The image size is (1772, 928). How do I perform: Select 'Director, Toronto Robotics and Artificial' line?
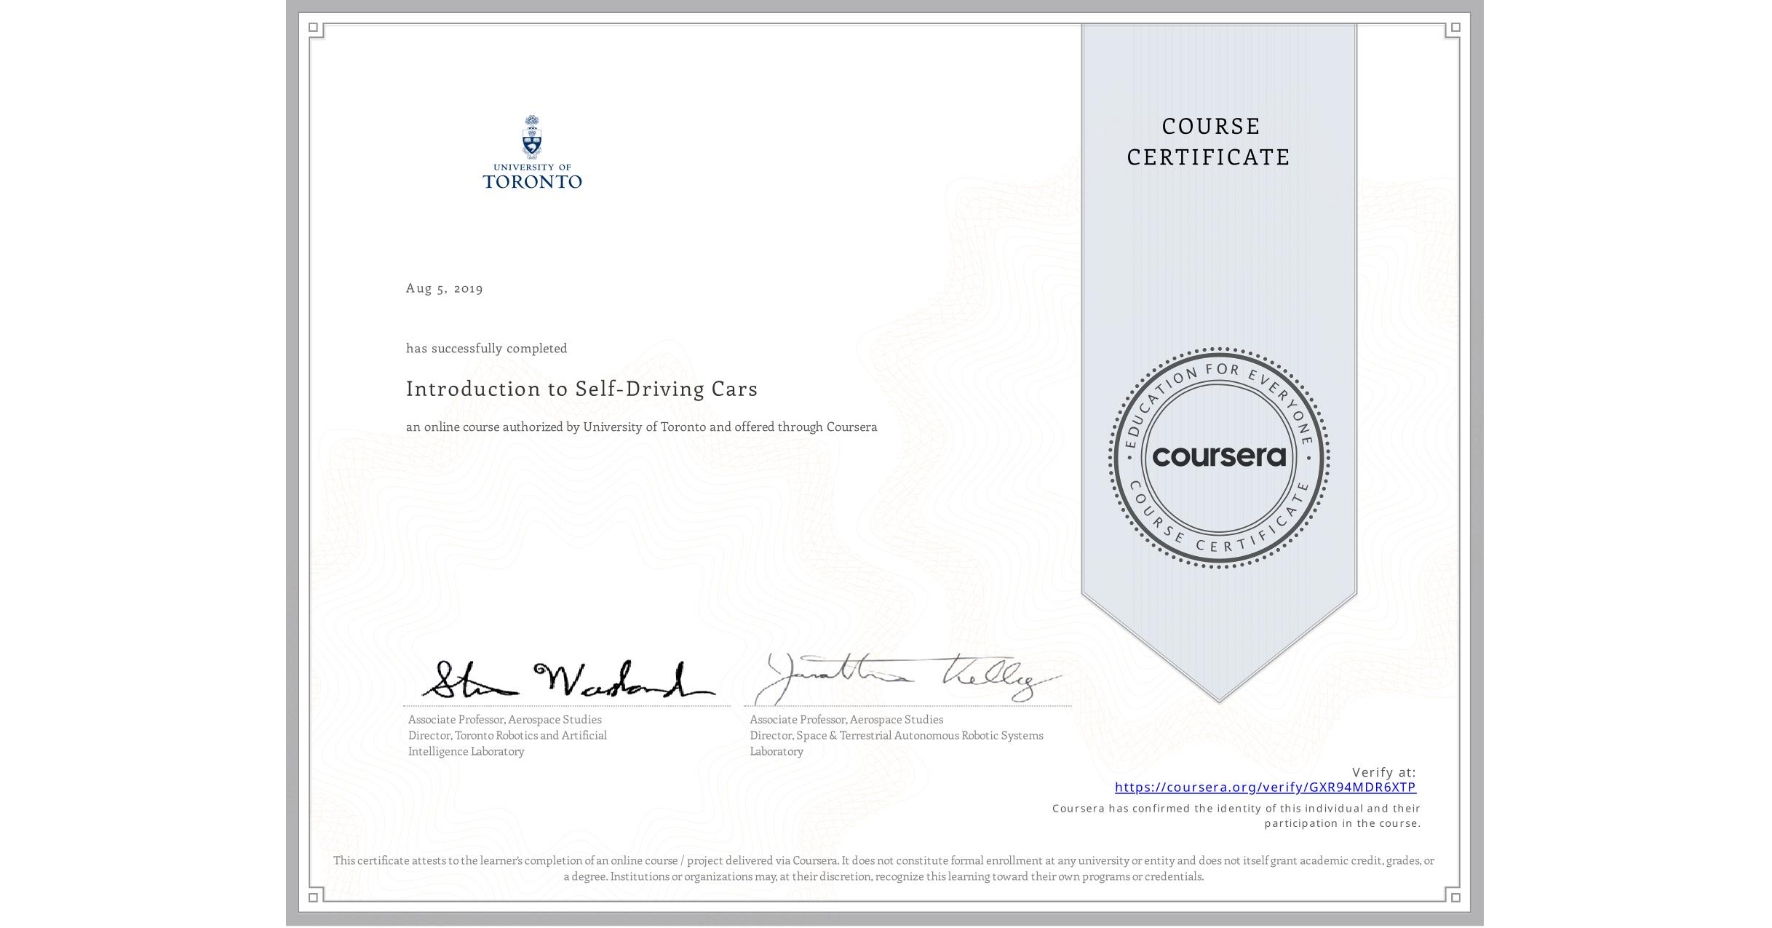(x=507, y=735)
